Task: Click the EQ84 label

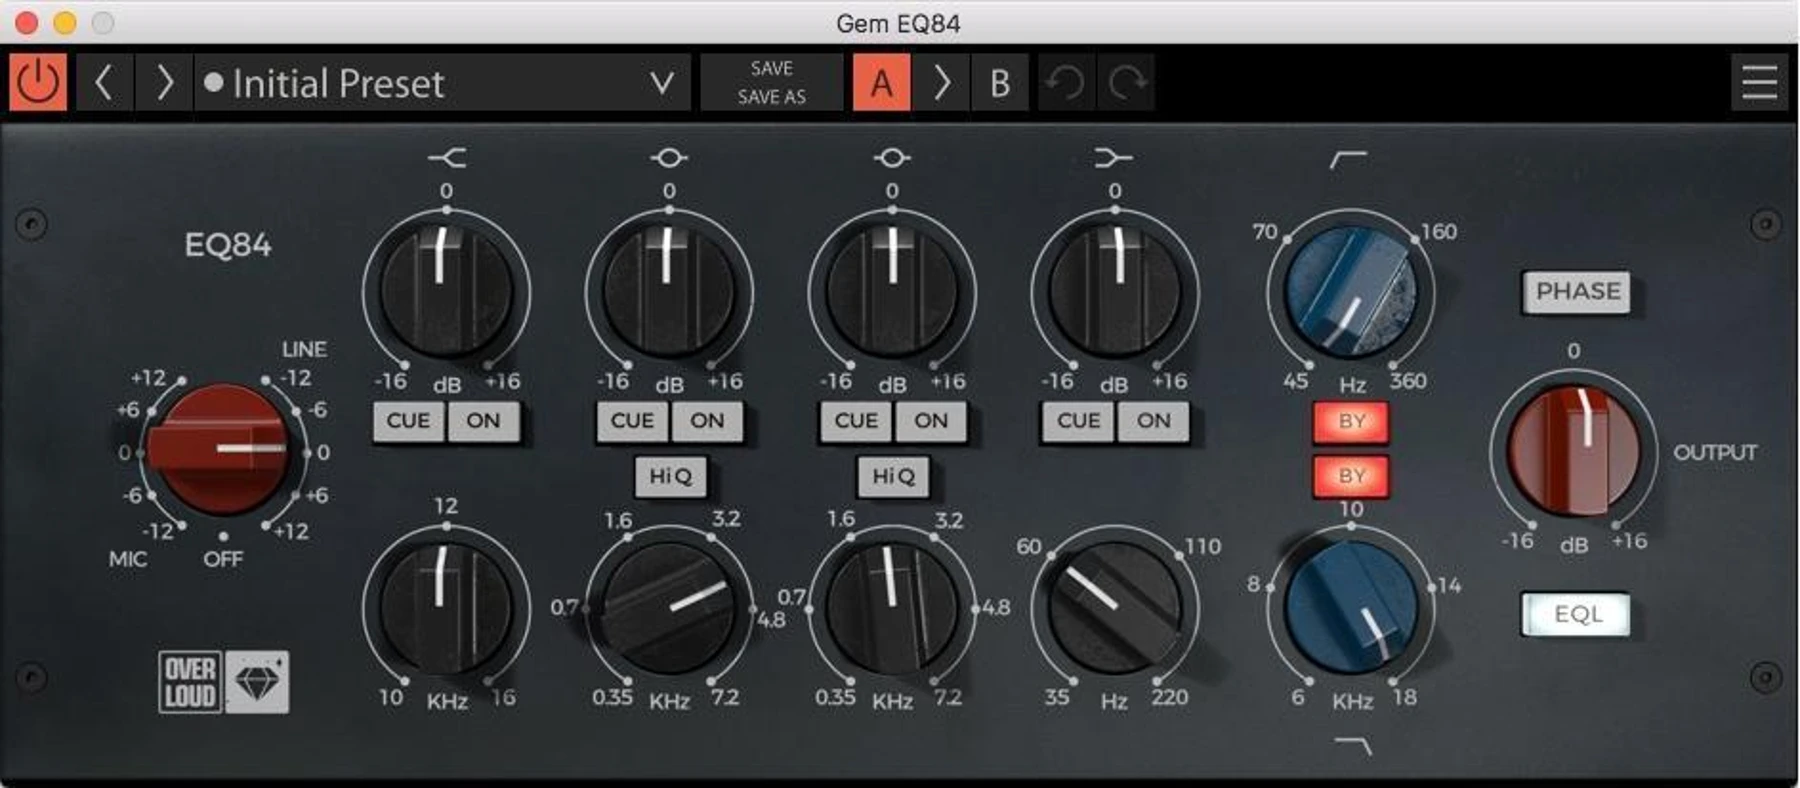Action: point(228,245)
